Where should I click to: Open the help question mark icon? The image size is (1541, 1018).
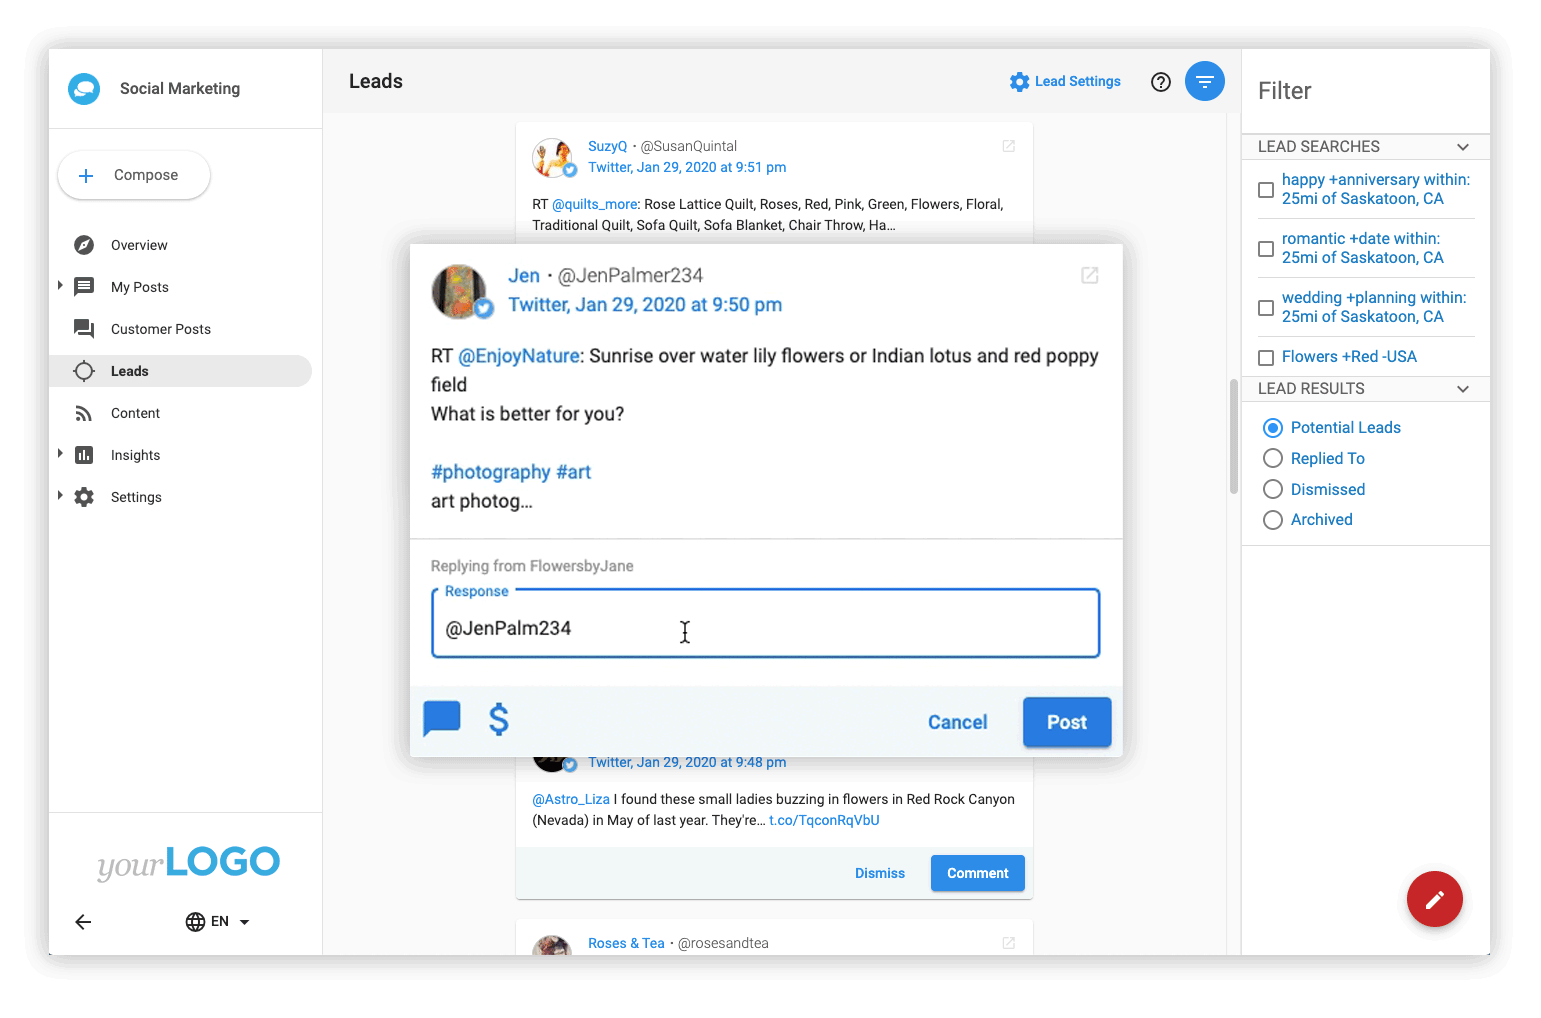point(1160,82)
